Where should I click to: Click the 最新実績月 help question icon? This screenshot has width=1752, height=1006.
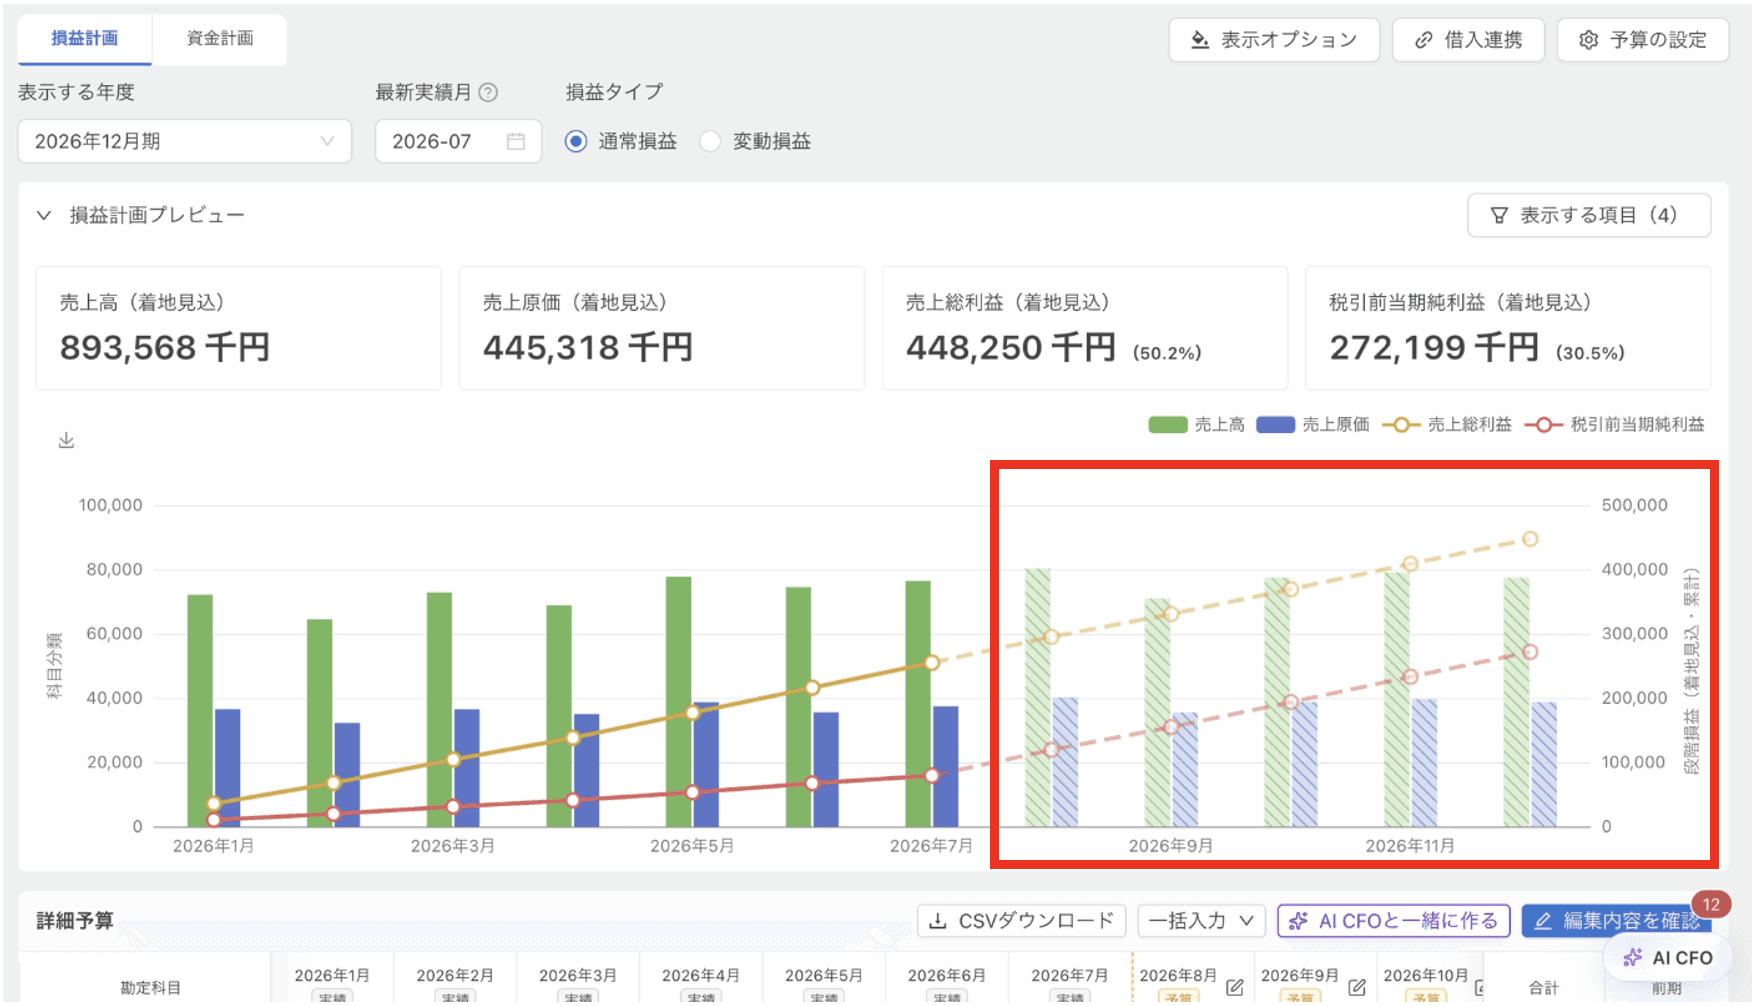pos(488,92)
